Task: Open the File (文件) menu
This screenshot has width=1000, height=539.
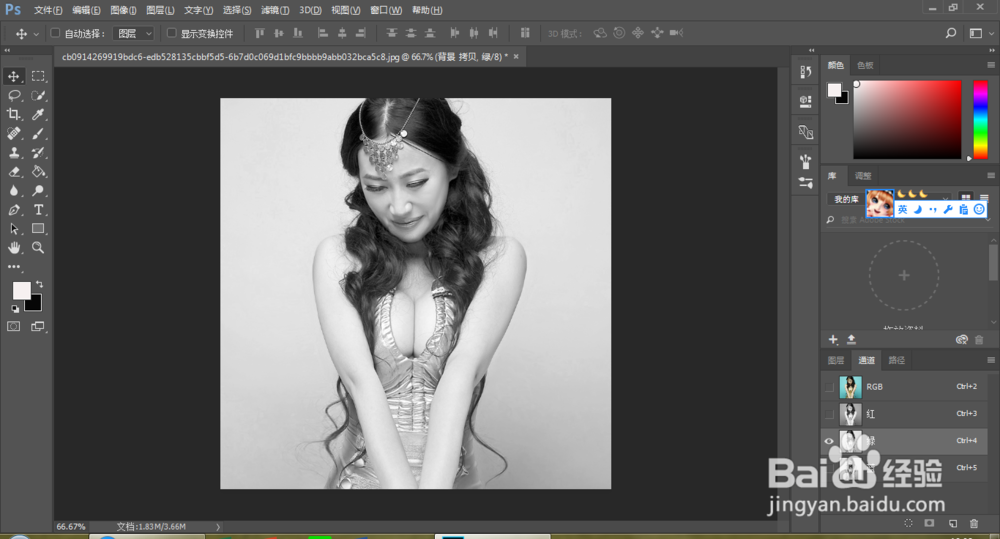Action: pyautogui.click(x=48, y=10)
